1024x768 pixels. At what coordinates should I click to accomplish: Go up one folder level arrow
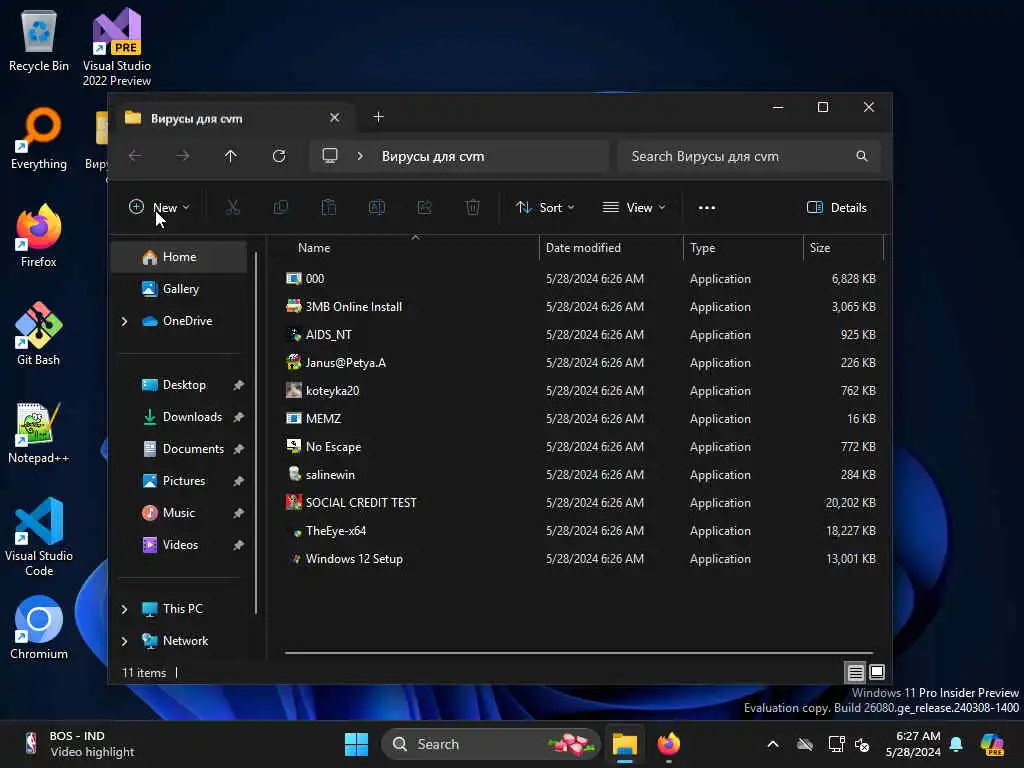[231, 156]
